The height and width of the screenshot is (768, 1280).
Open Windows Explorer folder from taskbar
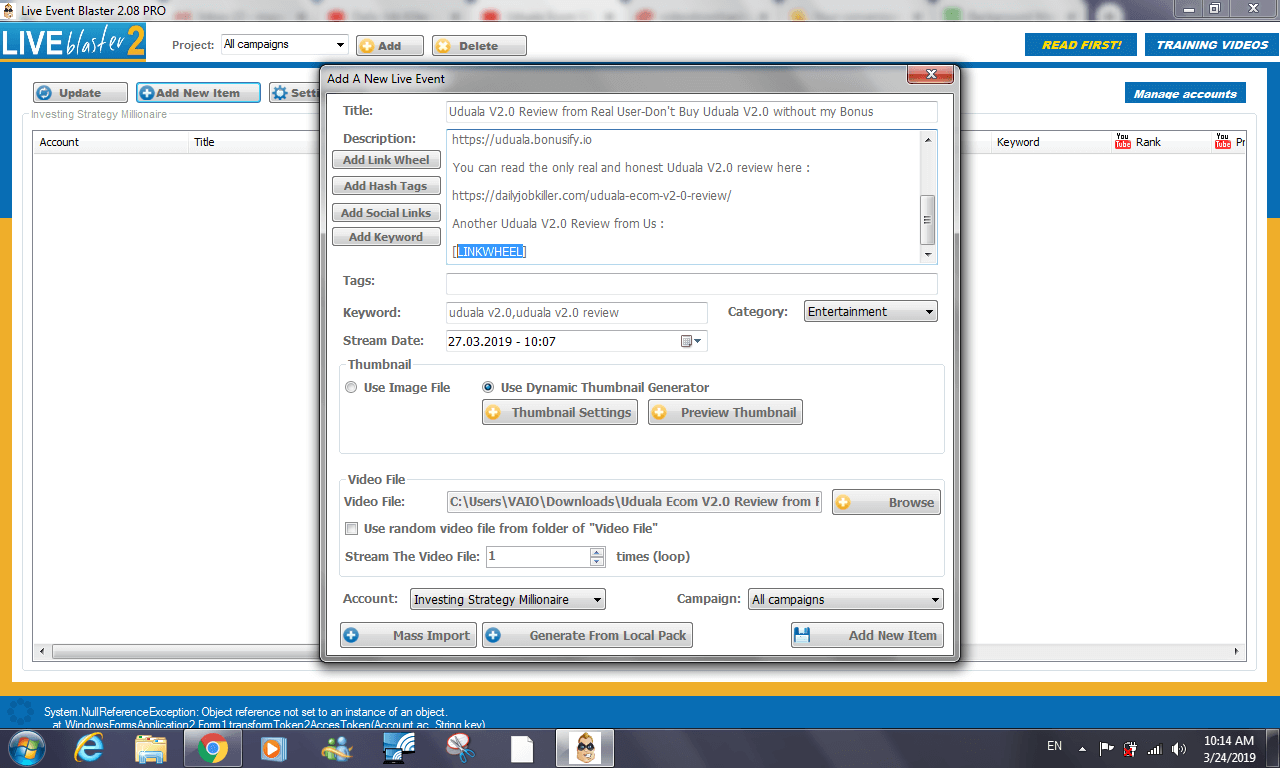tap(150, 748)
